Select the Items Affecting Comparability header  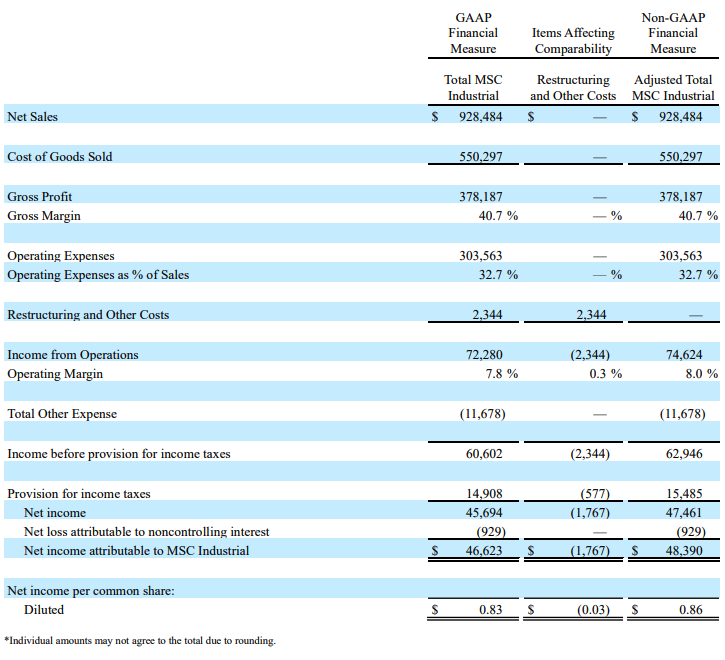coord(574,41)
